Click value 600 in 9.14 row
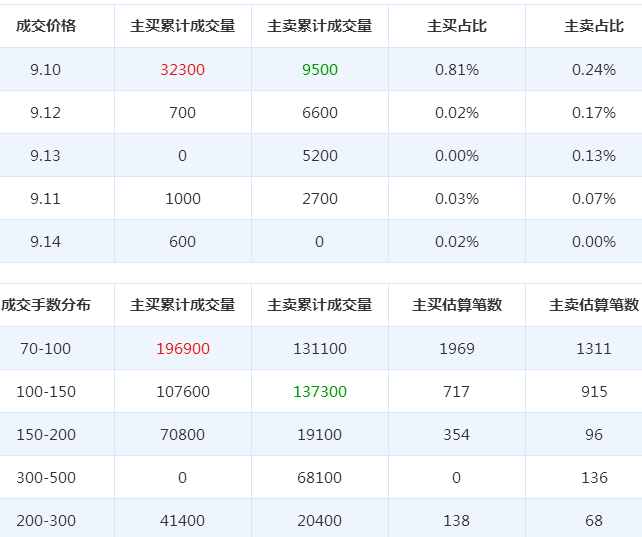Screen dimensions: 642x537 (183, 241)
